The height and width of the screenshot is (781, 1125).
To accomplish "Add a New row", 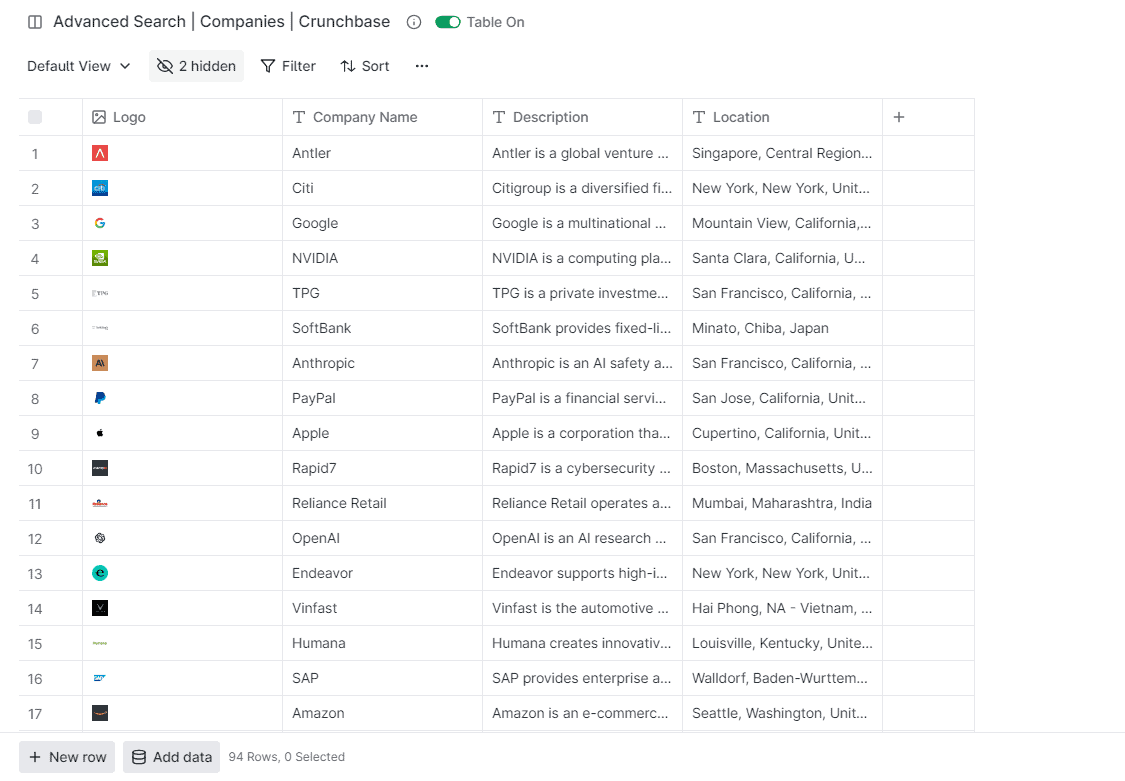I will point(67,757).
